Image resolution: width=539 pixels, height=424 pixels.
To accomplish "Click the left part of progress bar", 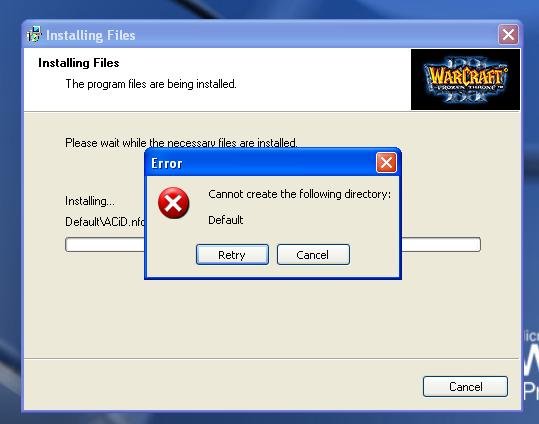I will [105, 244].
